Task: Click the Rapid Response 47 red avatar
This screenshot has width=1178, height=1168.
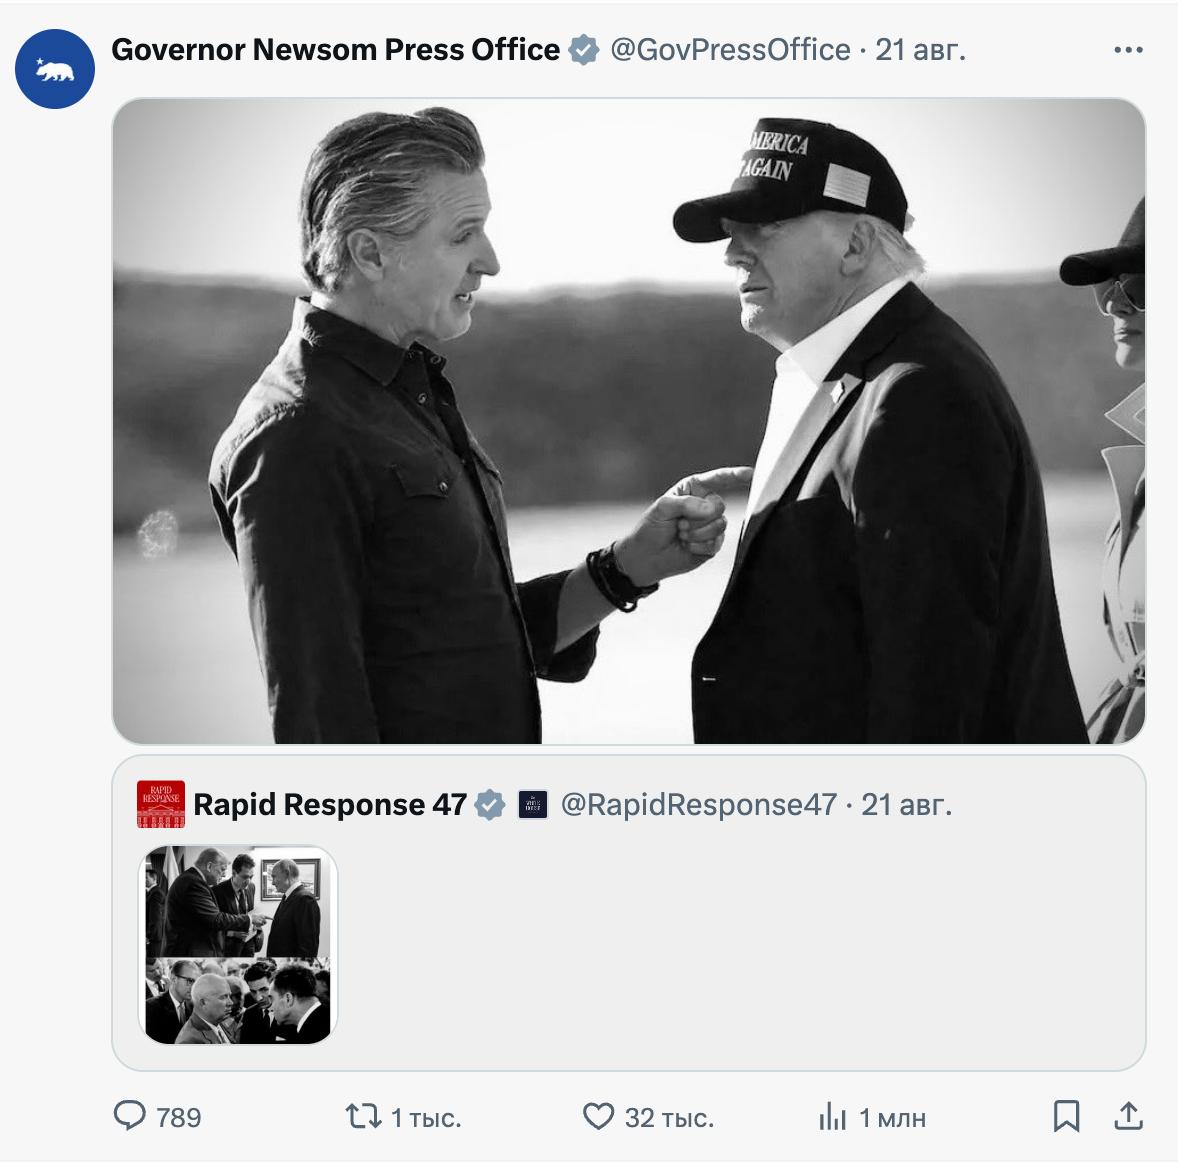Action: coord(161,805)
